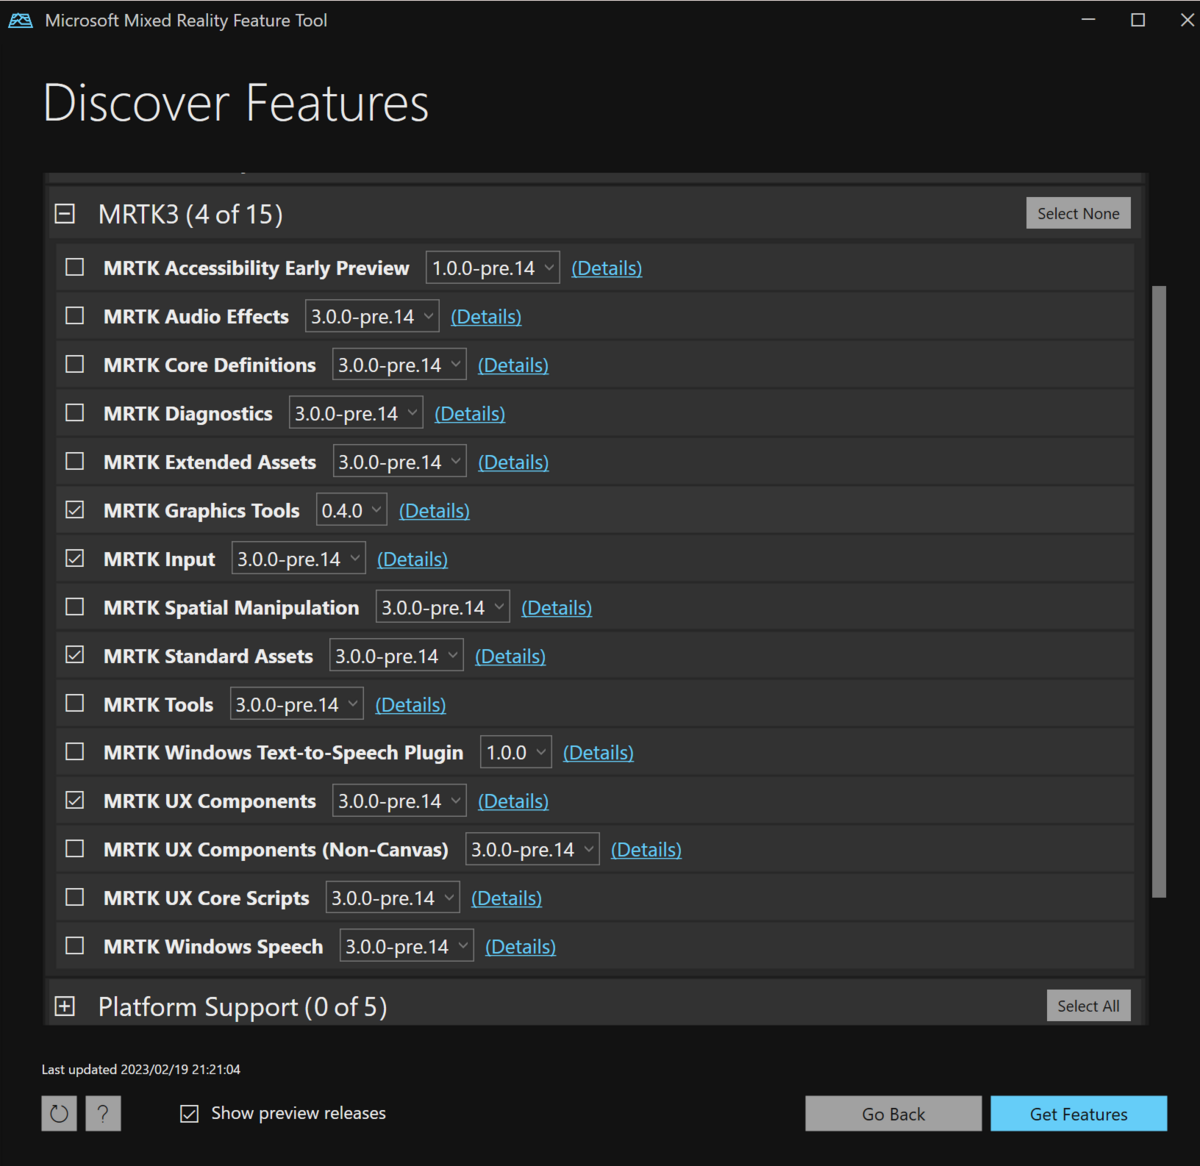Open MRTK Core Definitions version dropdown

click(x=399, y=365)
